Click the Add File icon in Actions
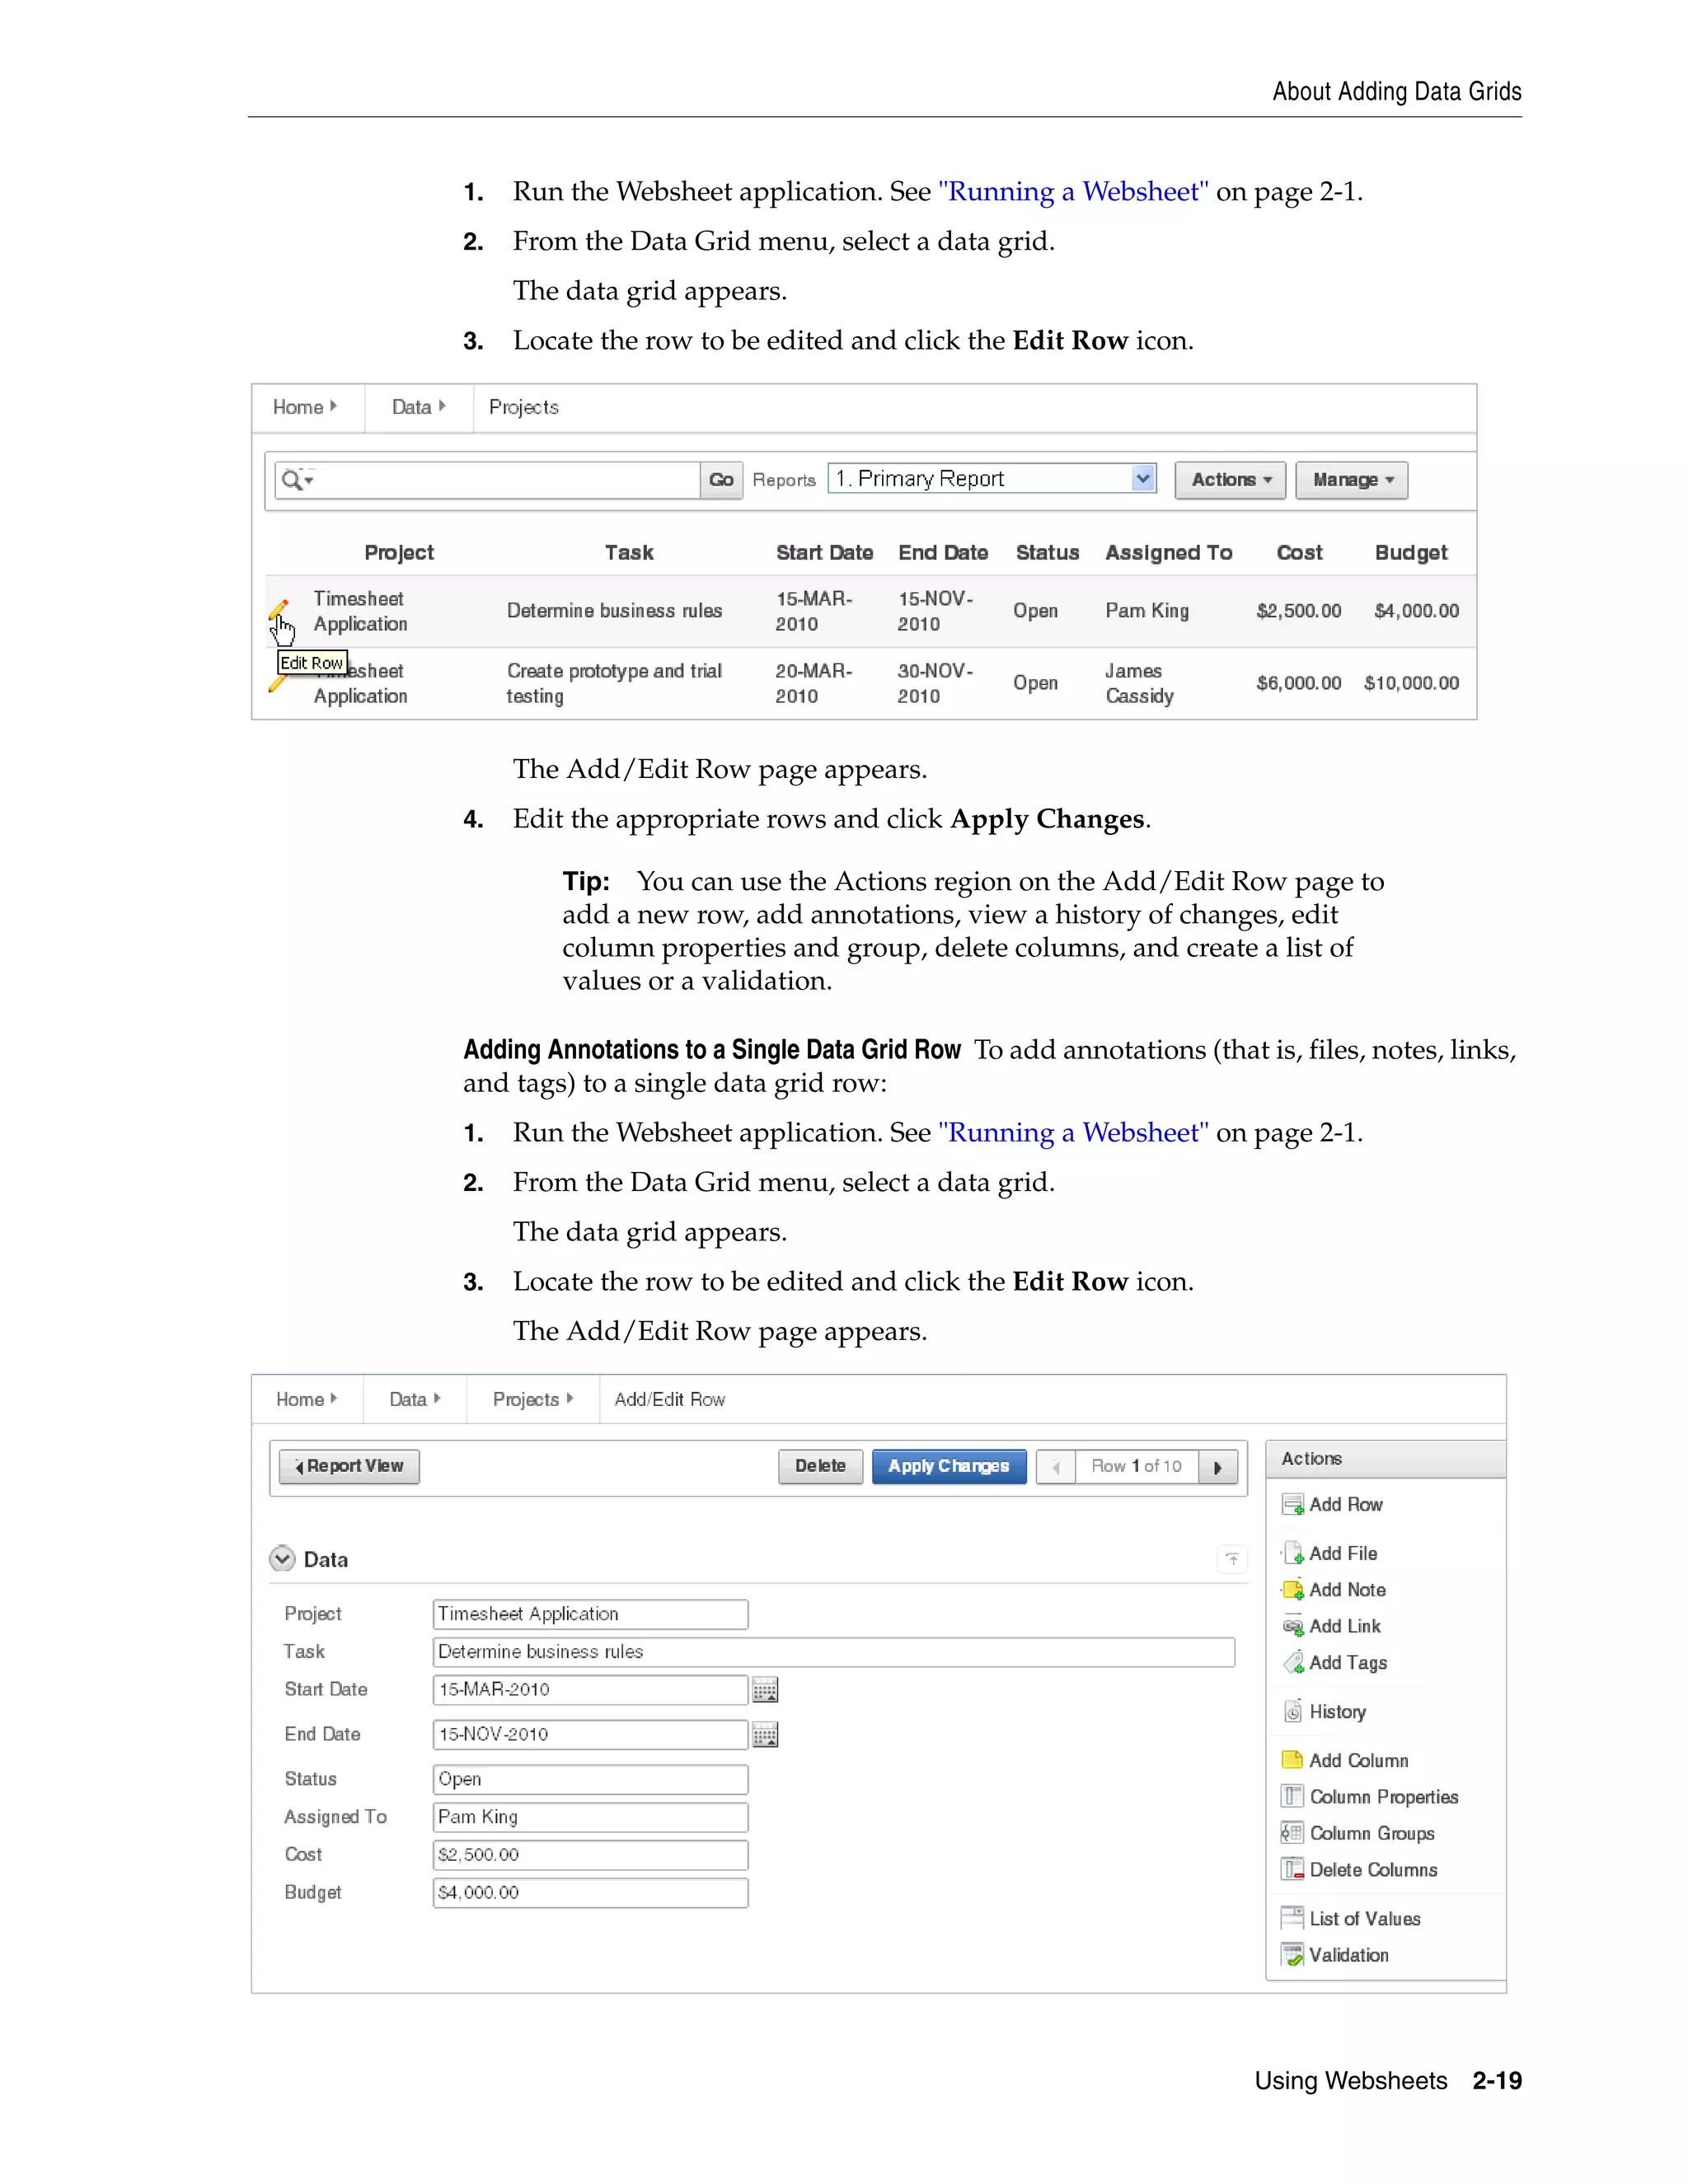This screenshot has height=2184, width=1688. coord(1293,1553)
